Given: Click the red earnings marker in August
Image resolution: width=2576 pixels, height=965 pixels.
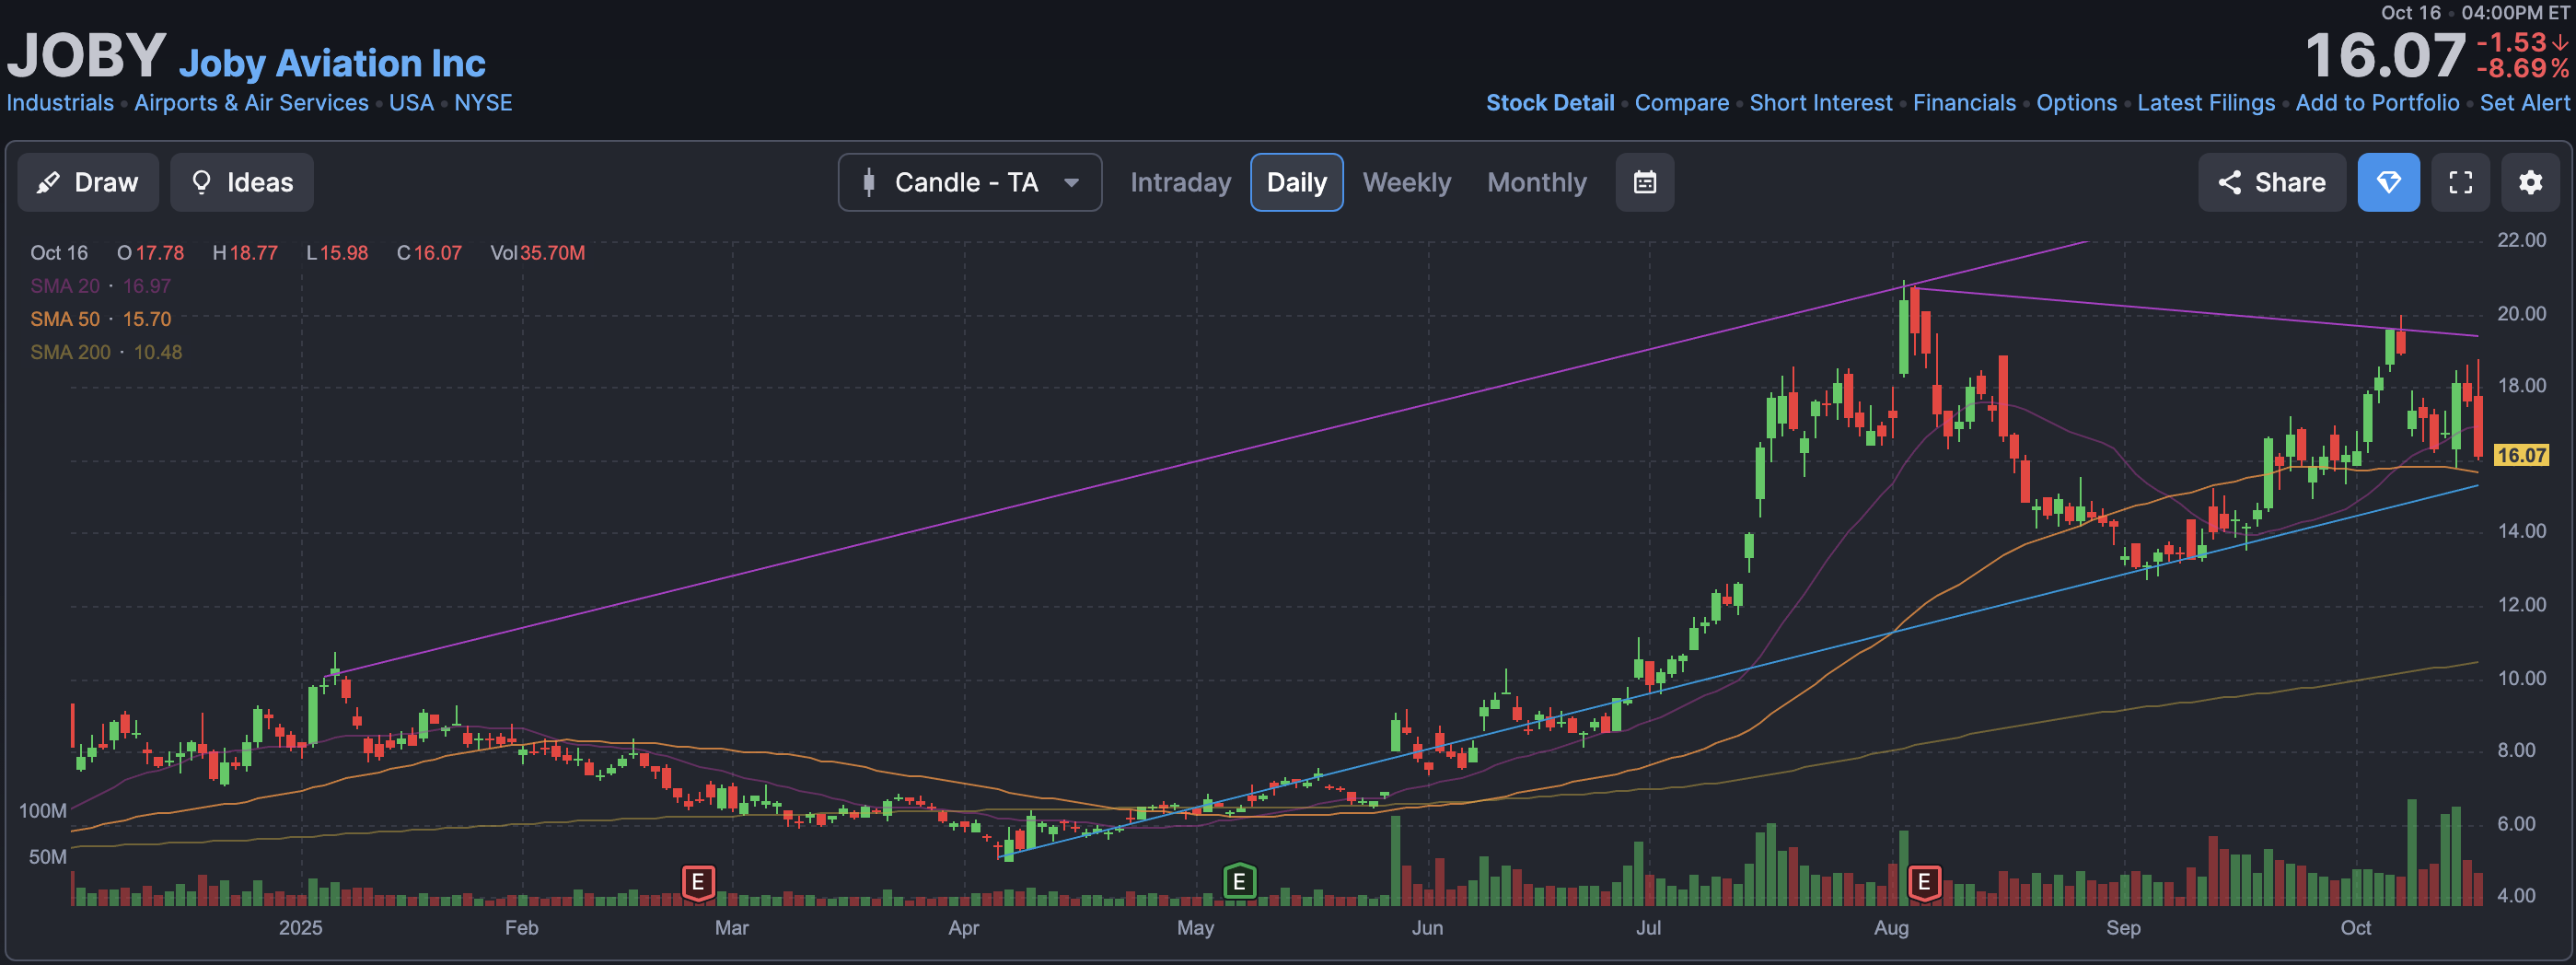Looking at the screenshot, I should click(1923, 882).
